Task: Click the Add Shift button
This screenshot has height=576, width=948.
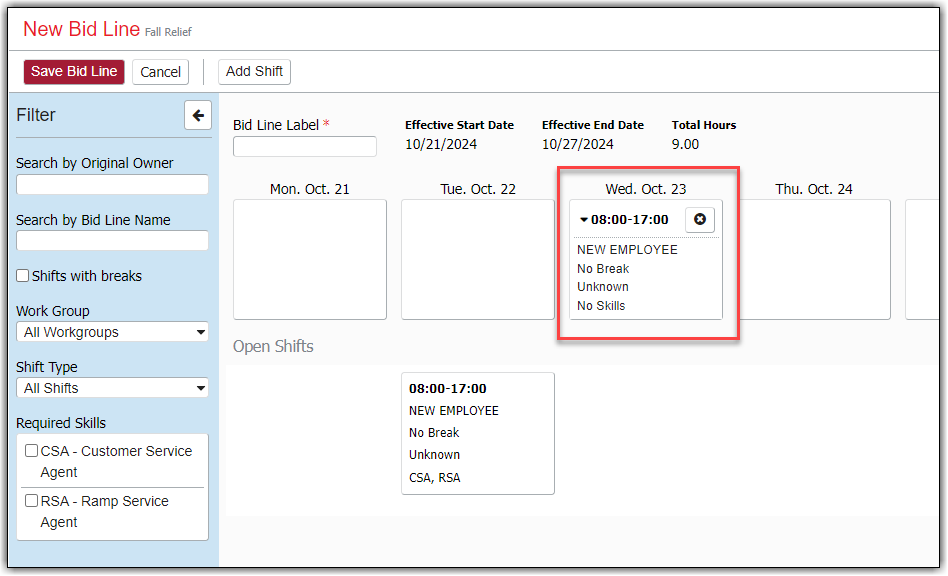Action: pyautogui.click(x=254, y=72)
